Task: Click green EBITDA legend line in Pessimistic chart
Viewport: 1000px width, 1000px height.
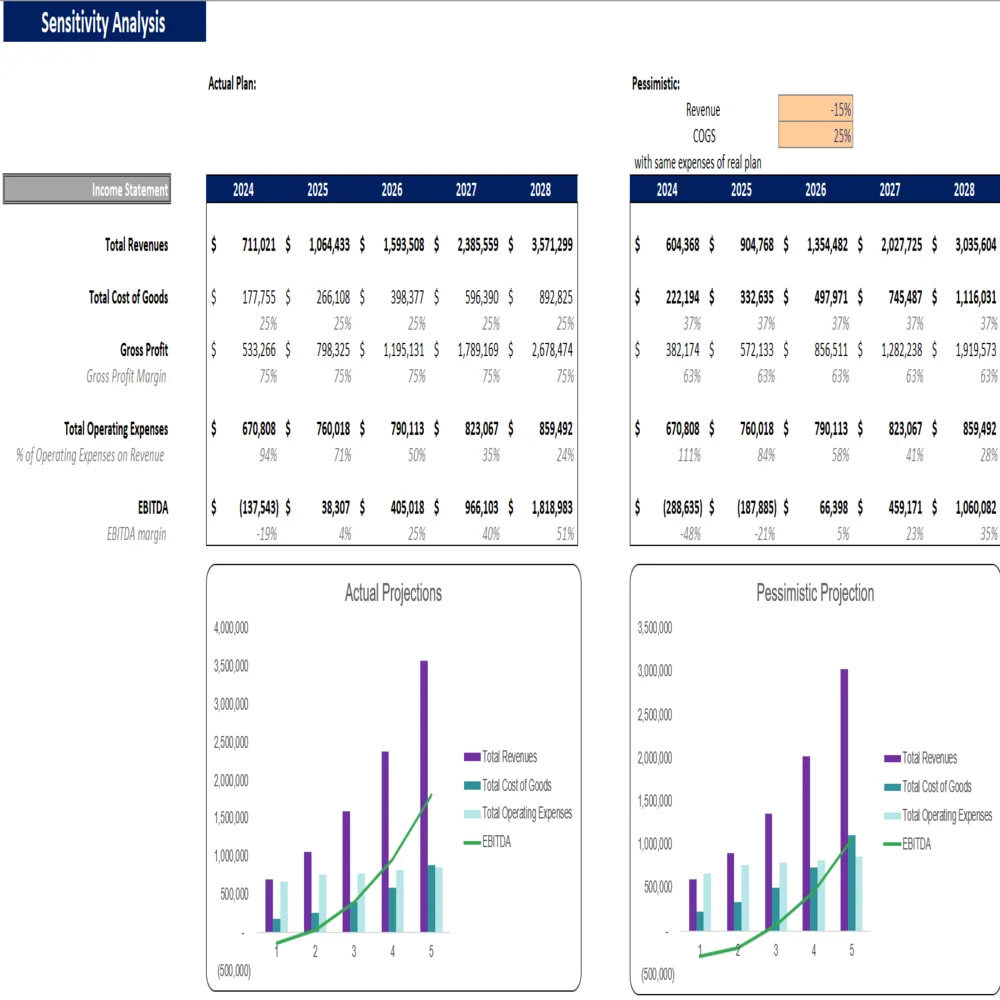Action: coord(892,844)
